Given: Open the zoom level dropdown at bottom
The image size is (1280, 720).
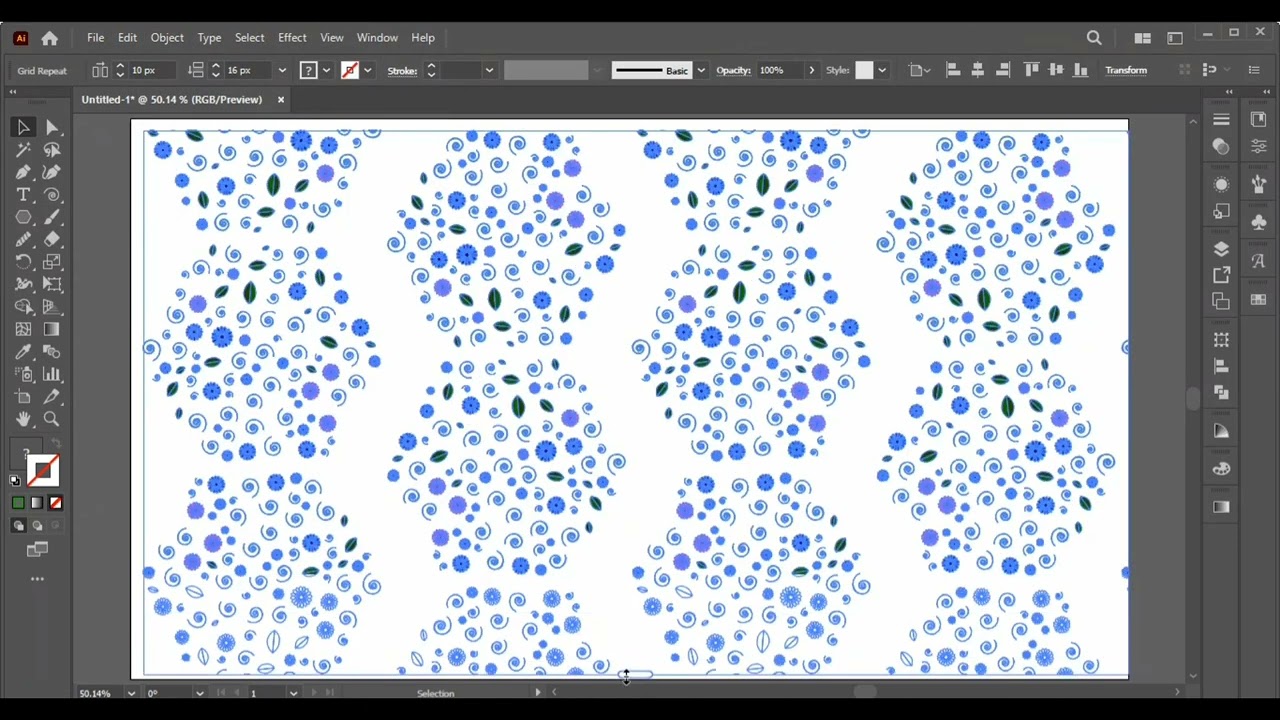Looking at the screenshot, I should (131, 693).
